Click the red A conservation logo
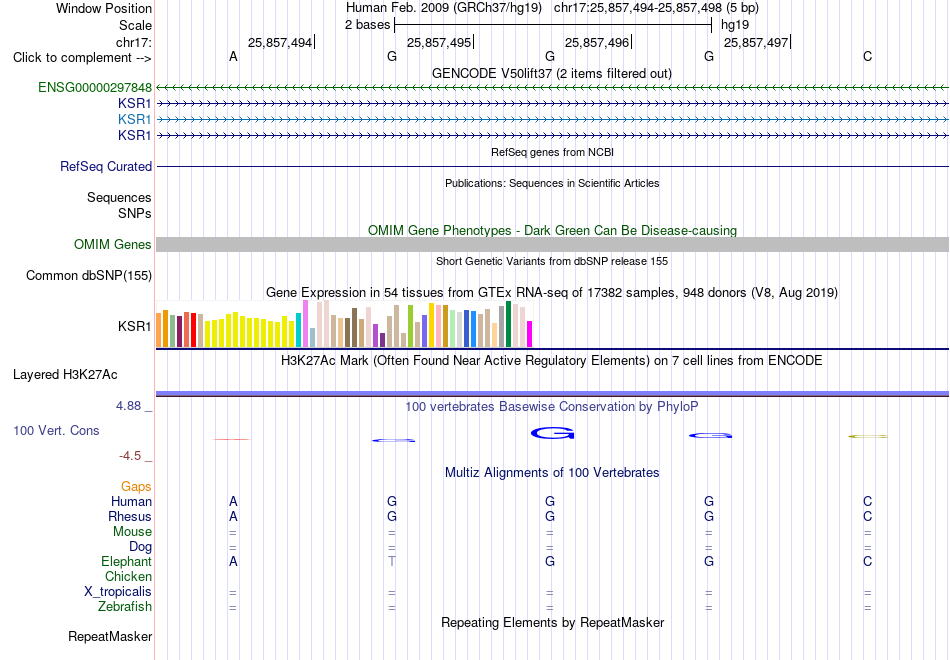The image size is (950, 660). (x=232, y=439)
